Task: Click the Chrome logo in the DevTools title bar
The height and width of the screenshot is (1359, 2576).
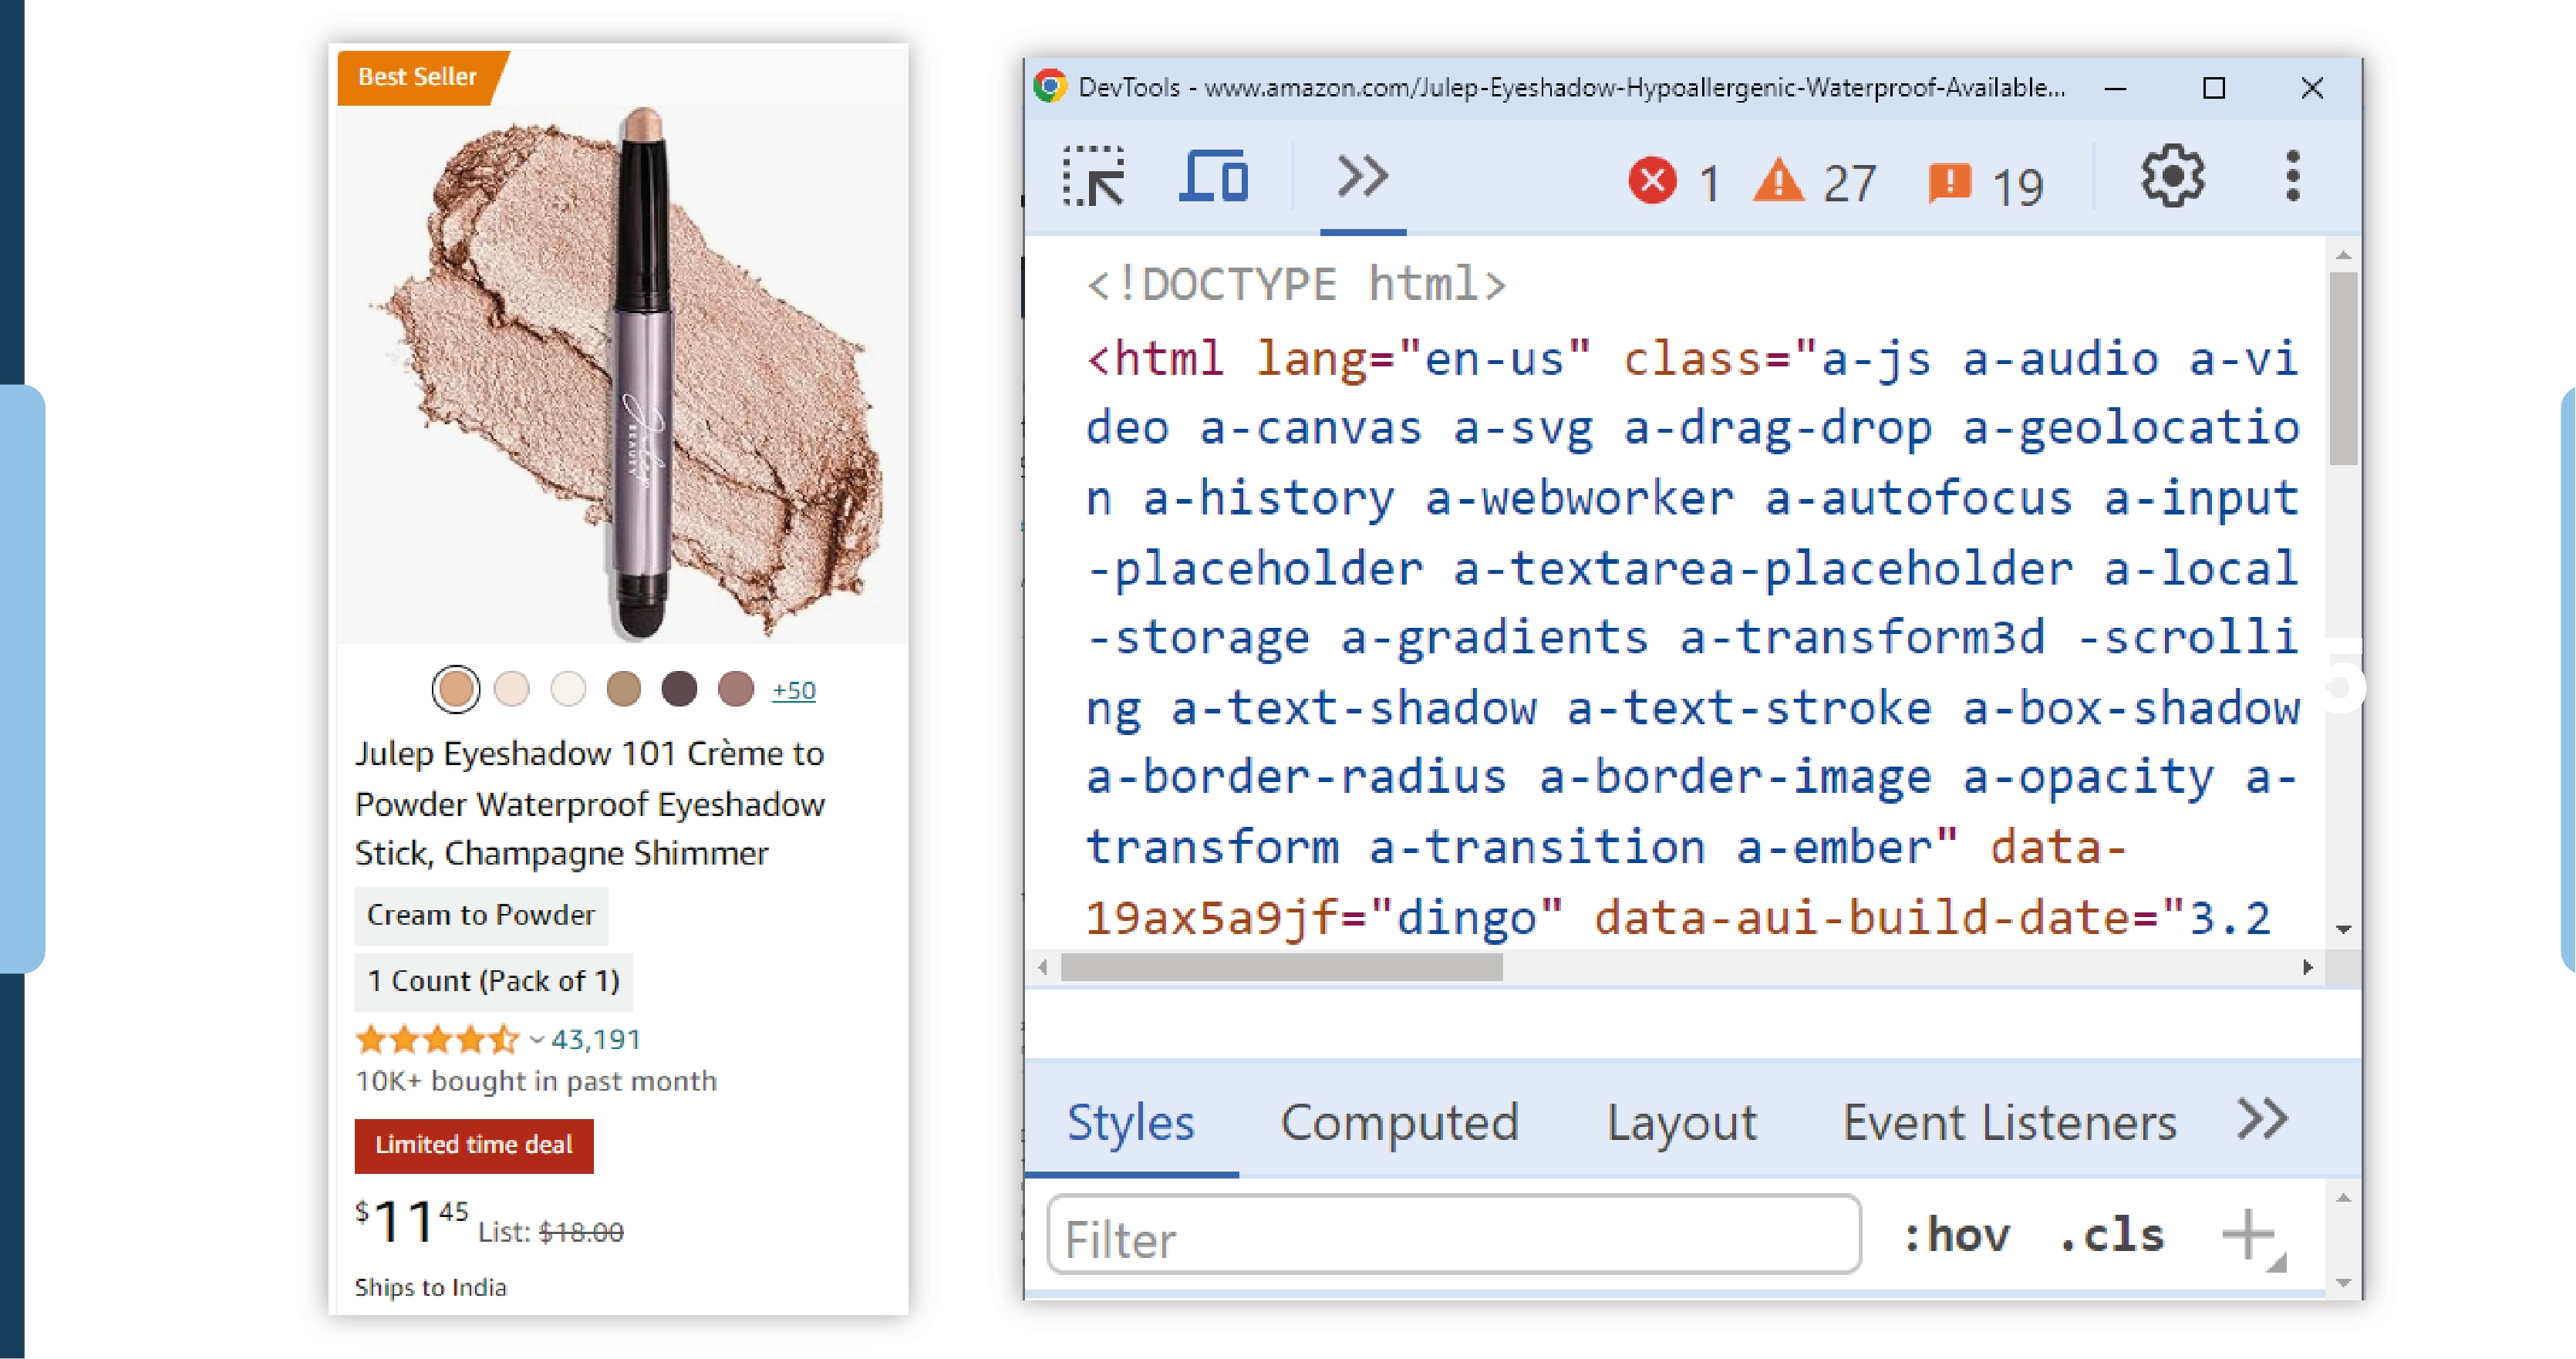Action: pyautogui.click(x=1050, y=87)
